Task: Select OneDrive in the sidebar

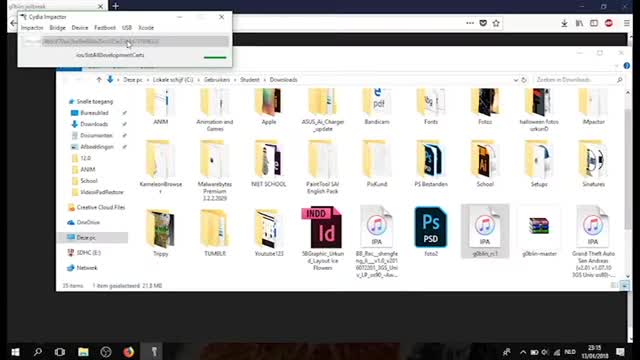Action: [x=88, y=222]
